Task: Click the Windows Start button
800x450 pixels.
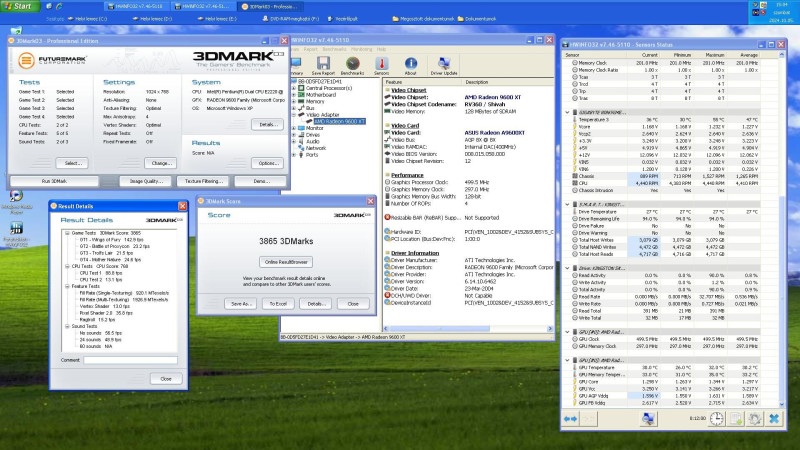Action: tap(20, 6)
